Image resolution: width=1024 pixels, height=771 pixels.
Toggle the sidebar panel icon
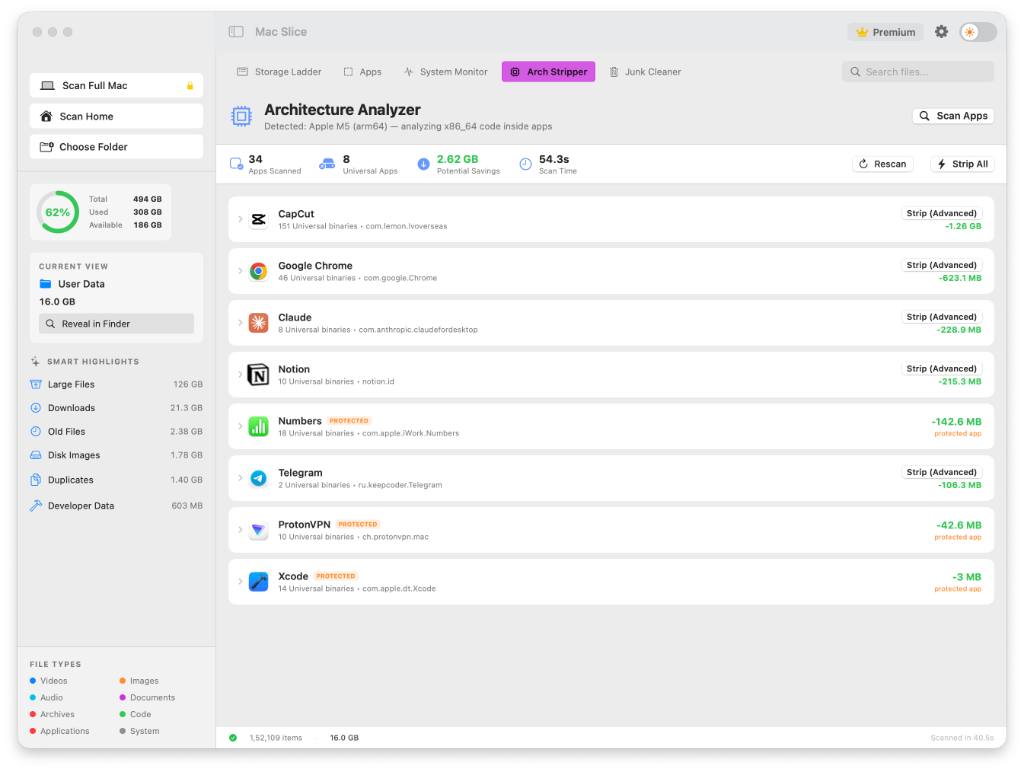click(236, 32)
